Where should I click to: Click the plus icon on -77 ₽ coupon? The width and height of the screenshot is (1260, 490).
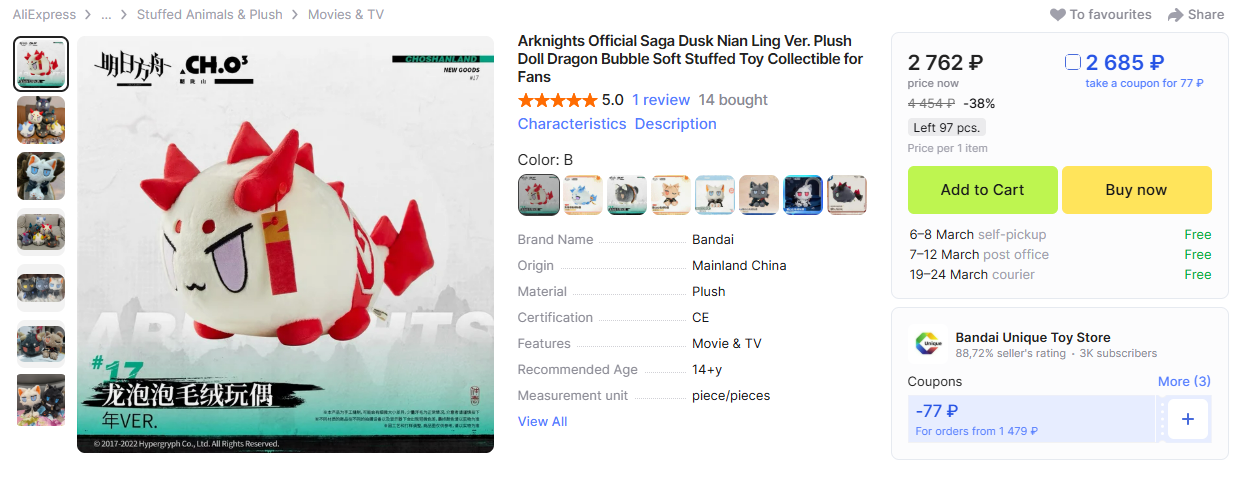(1188, 419)
